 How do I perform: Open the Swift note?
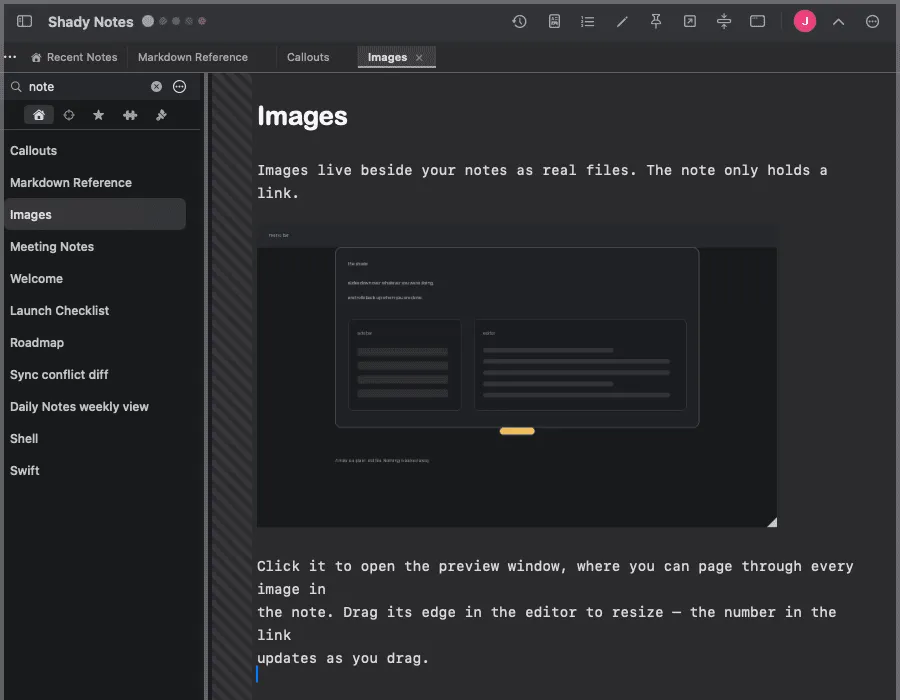95,470
